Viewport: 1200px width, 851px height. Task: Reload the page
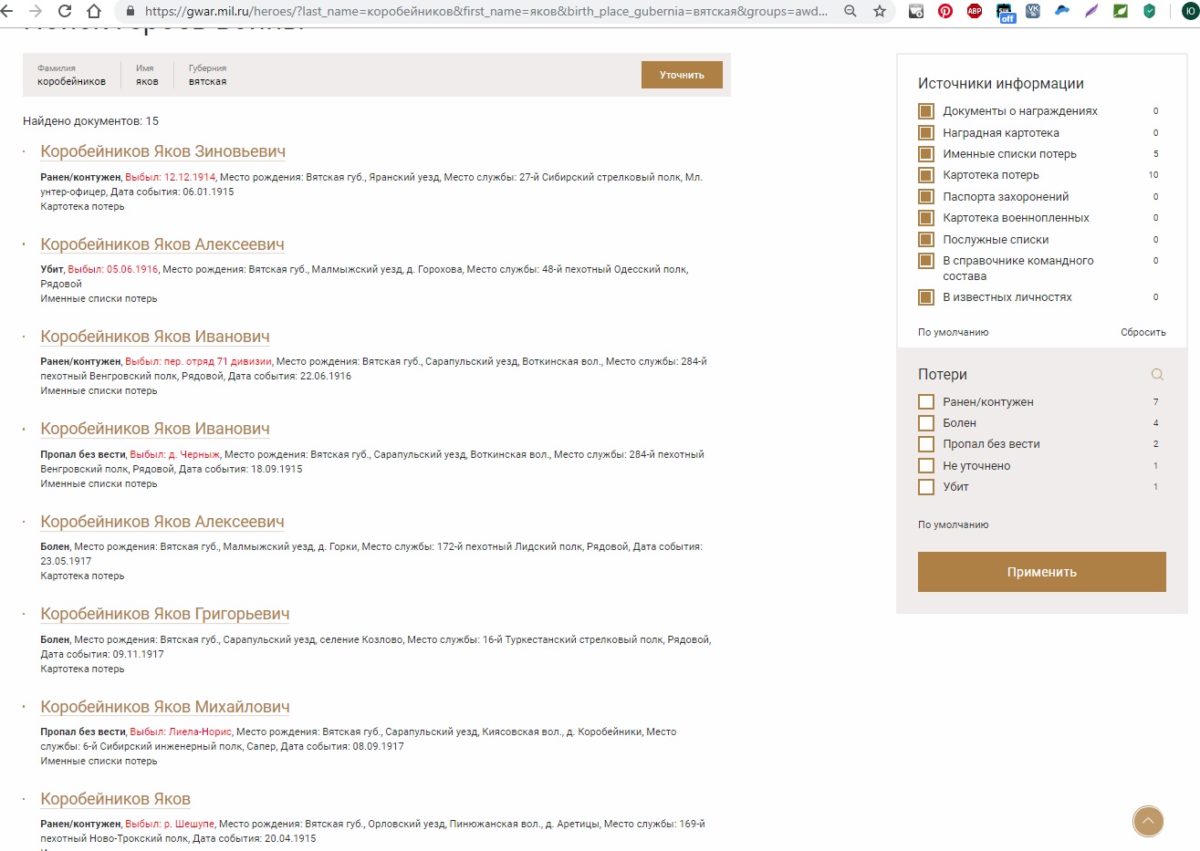pos(65,12)
